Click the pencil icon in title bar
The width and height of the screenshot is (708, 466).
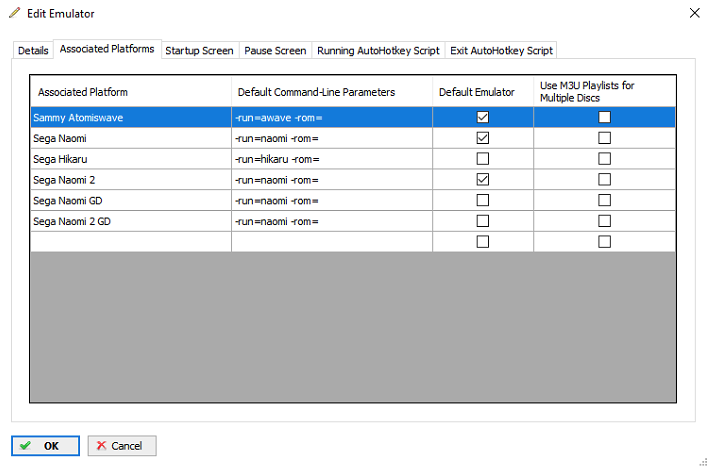coord(14,13)
